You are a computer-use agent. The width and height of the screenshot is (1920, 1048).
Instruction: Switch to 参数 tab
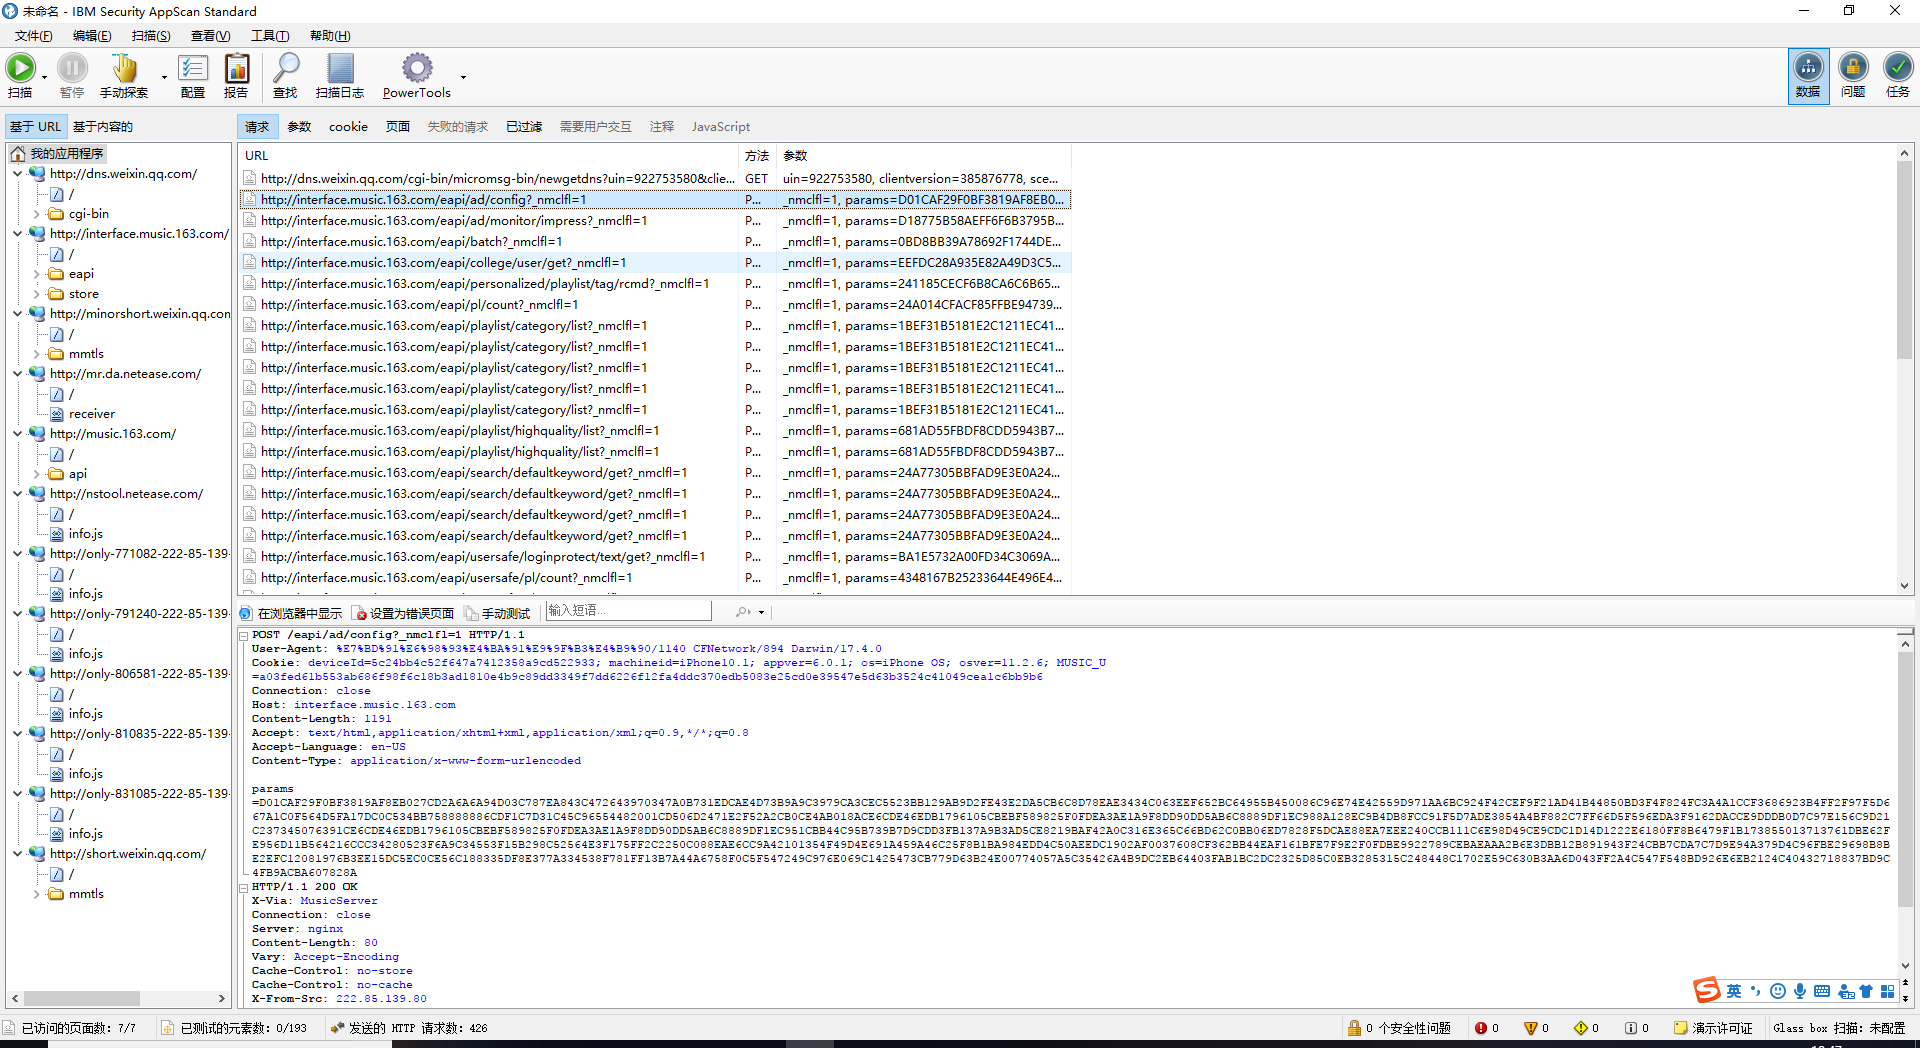pos(299,127)
